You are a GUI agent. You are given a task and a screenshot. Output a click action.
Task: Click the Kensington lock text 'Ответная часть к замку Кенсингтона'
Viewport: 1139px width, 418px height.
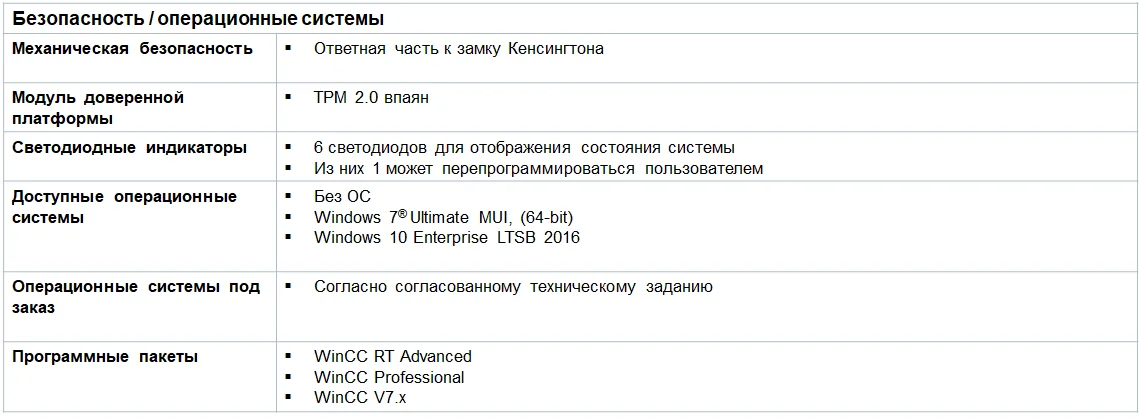click(458, 48)
